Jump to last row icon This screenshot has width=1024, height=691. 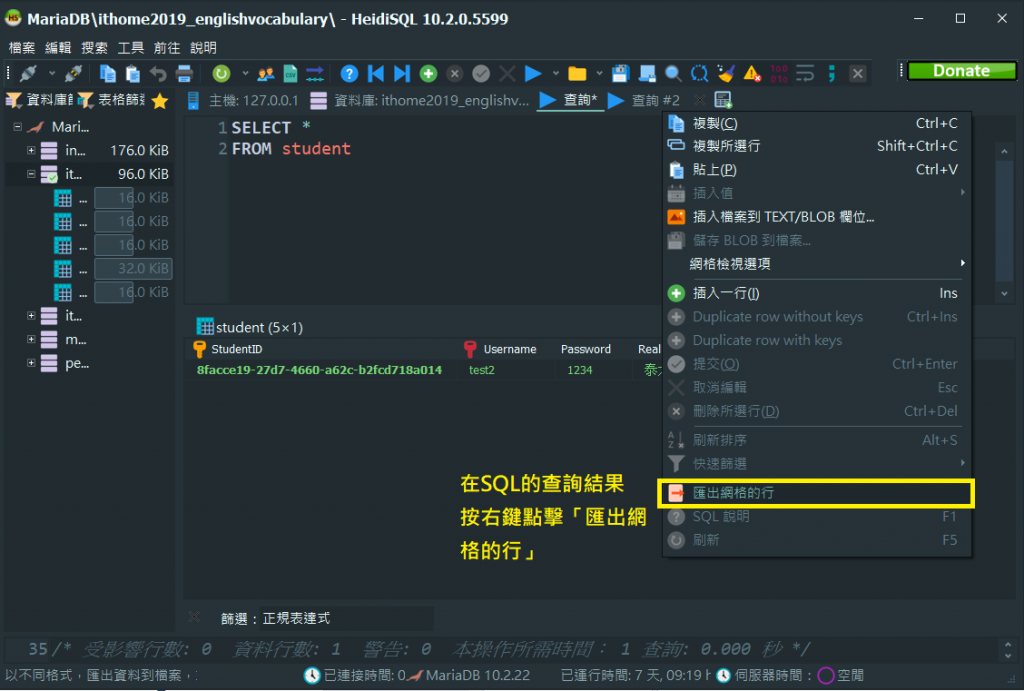[402, 73]
